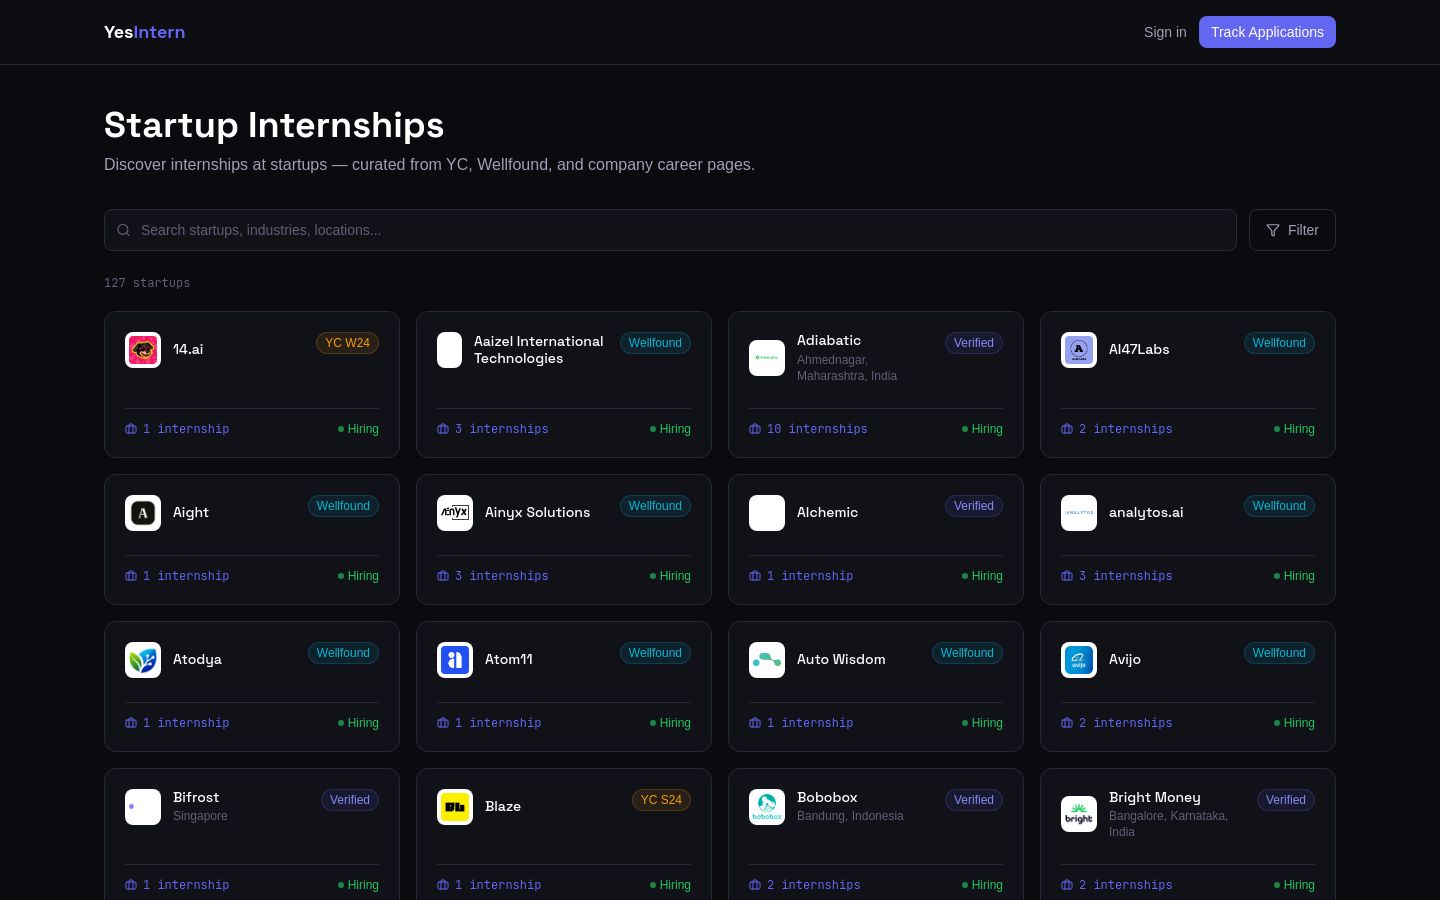Click Hiring status on Ainyx Solutions card
Screen dimensions: 1440x900
(x=671, y=576)
